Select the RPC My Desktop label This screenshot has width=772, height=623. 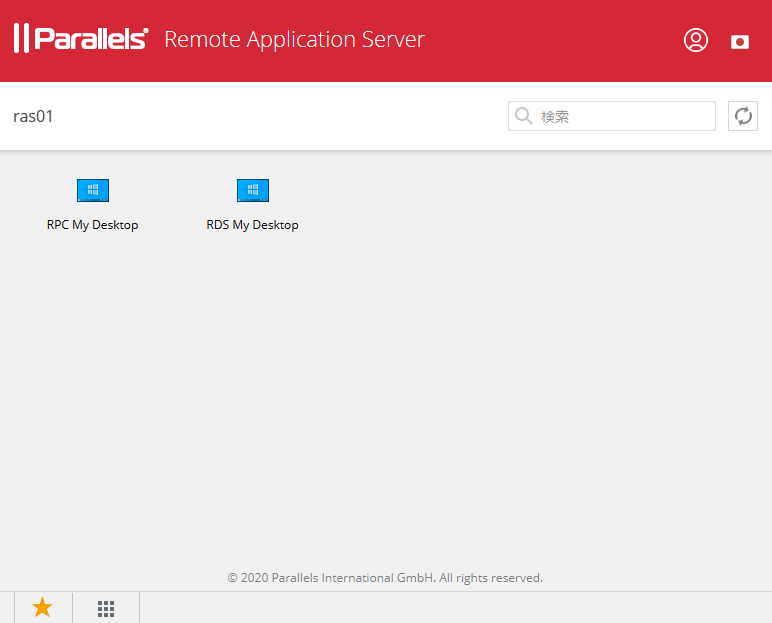pyautogui.click(x=93, y=225)
